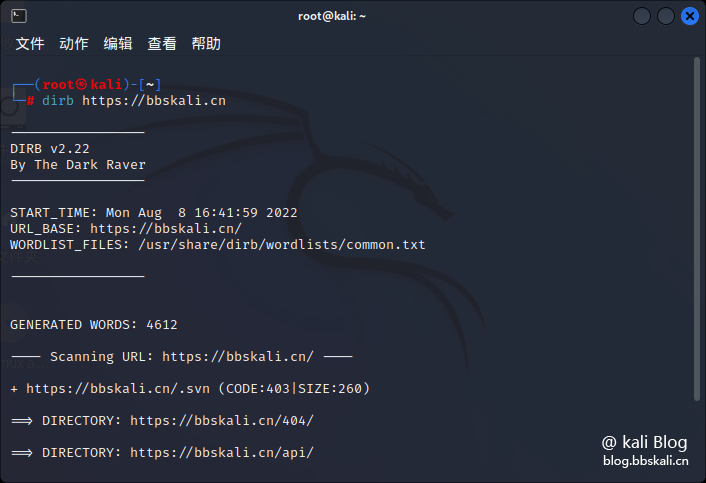
Task: Click the https://bbskali.cn/api/ directory link
Action: (222, 452)
